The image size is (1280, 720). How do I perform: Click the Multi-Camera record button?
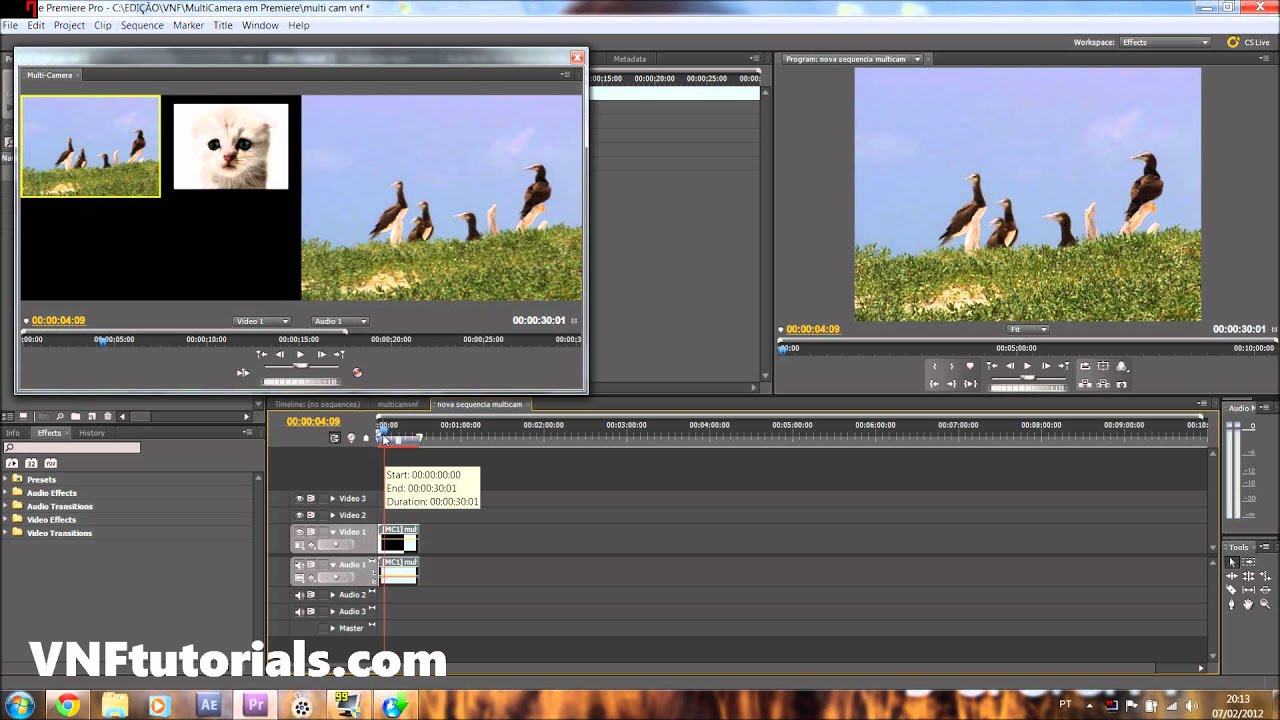(x=357, y=373)
